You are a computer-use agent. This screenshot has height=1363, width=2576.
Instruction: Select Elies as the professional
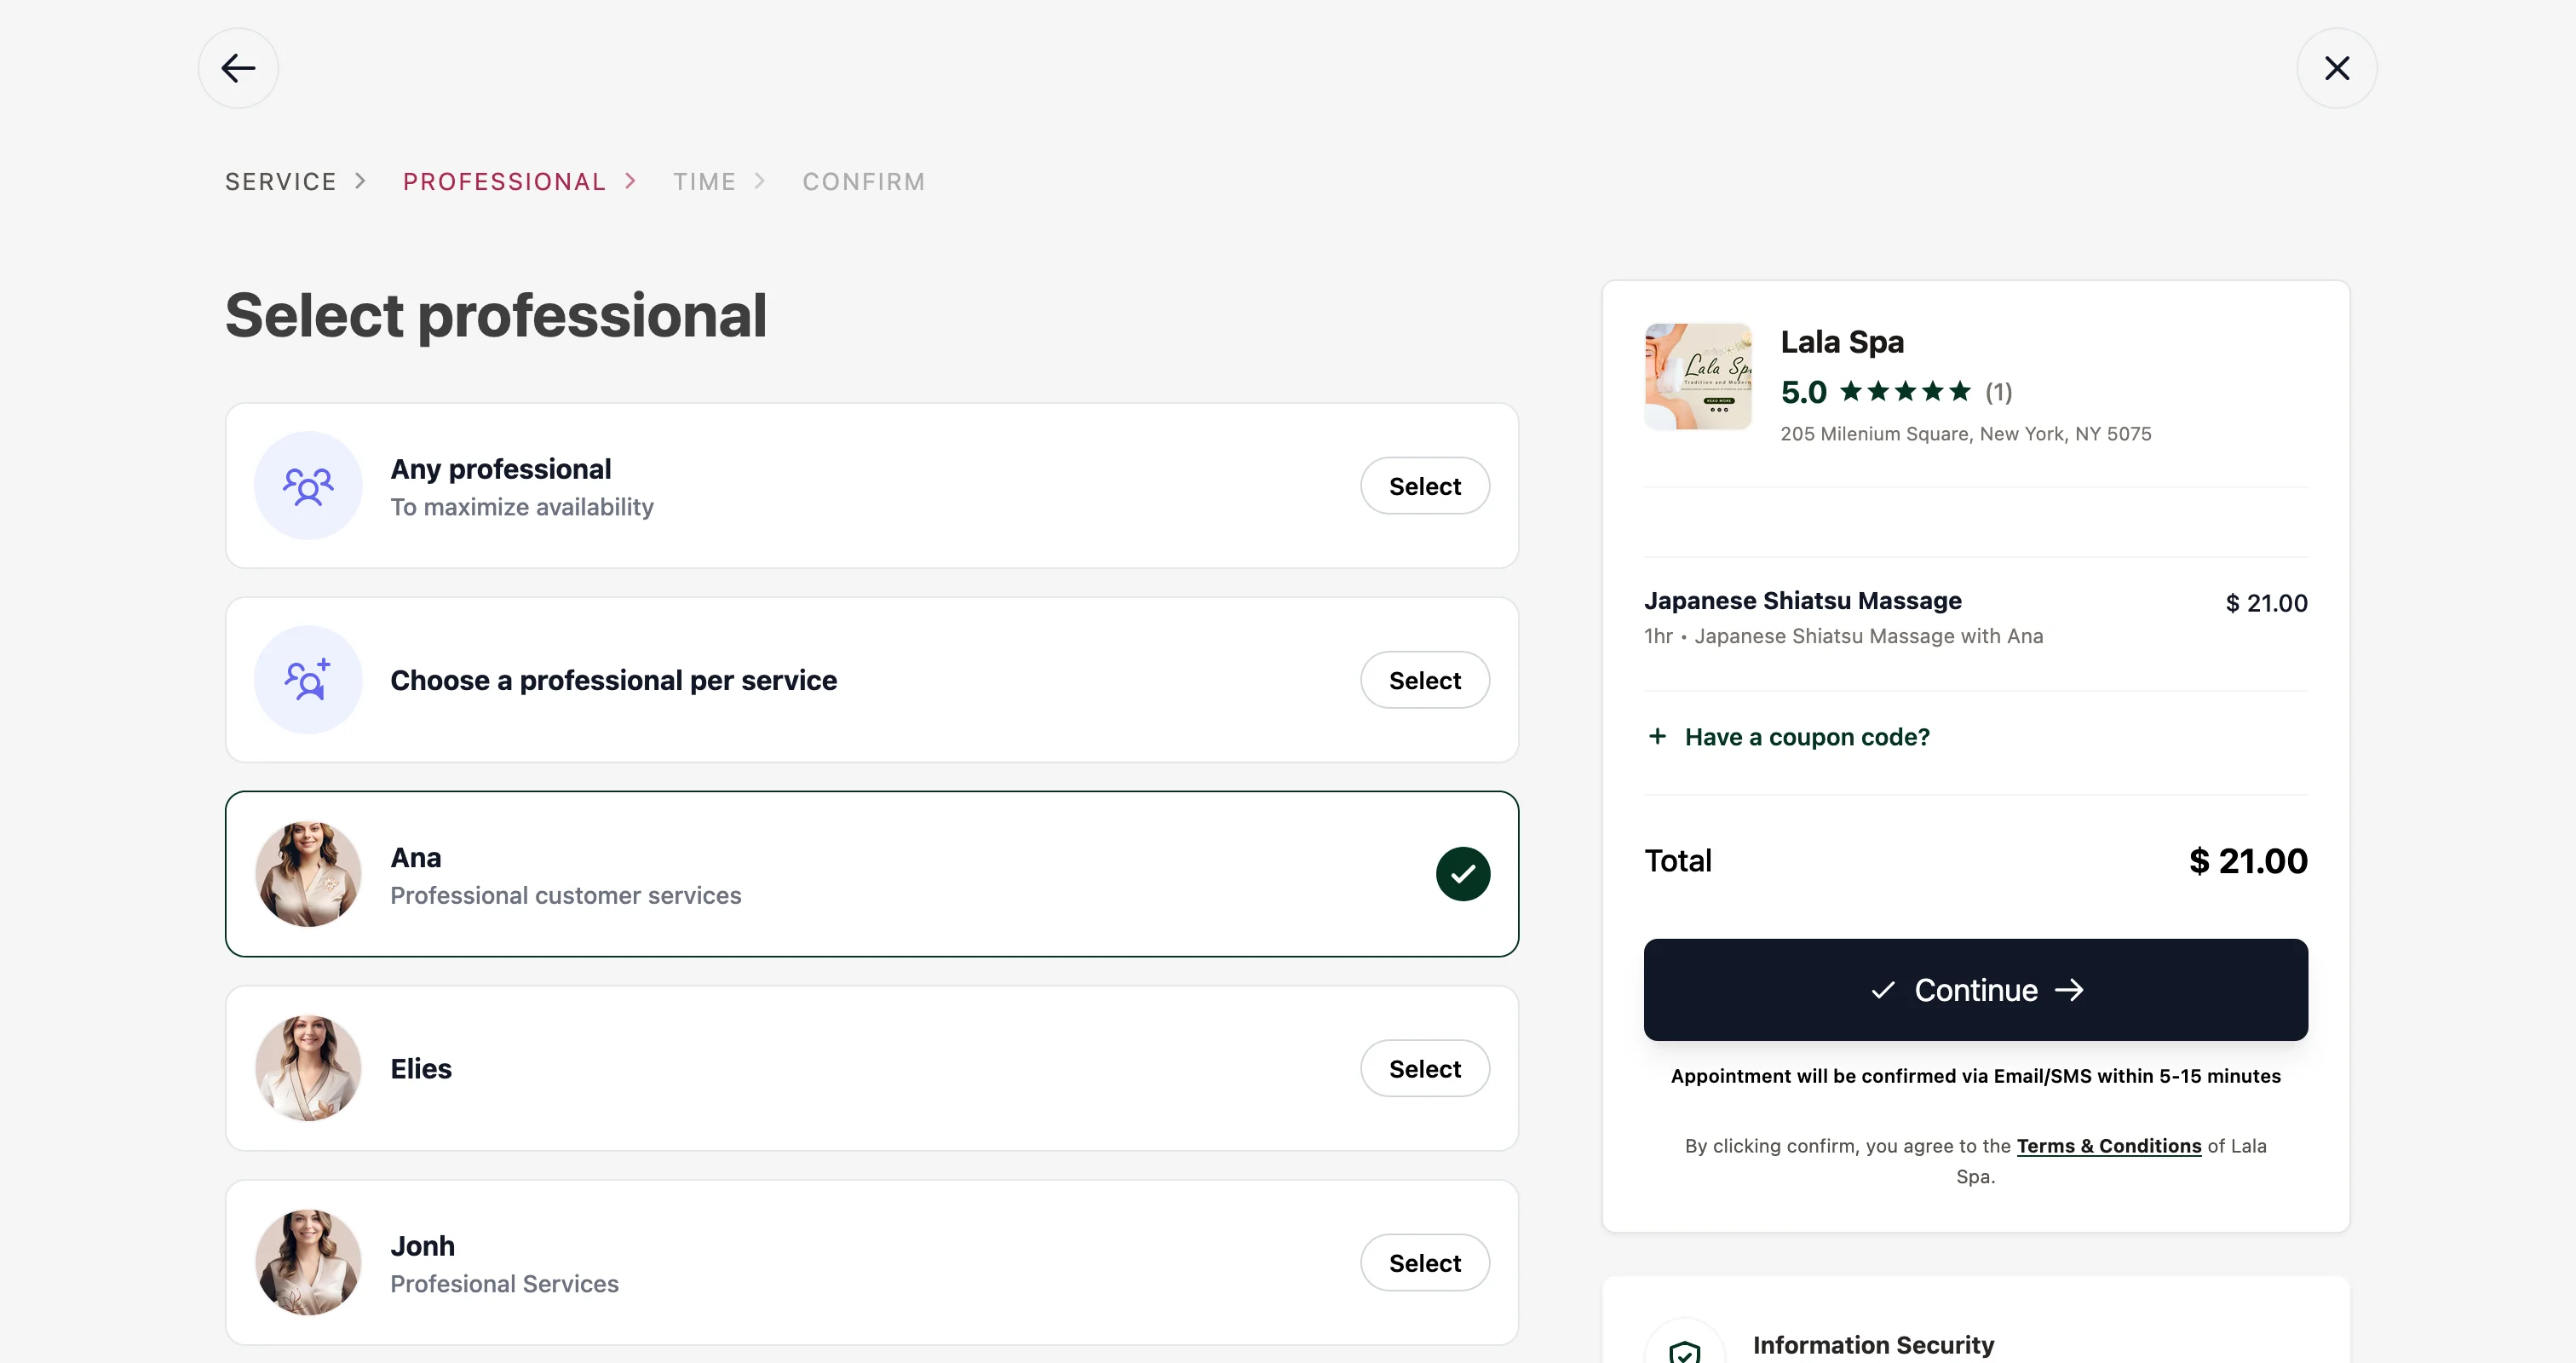click(x=1425, y=1068)
